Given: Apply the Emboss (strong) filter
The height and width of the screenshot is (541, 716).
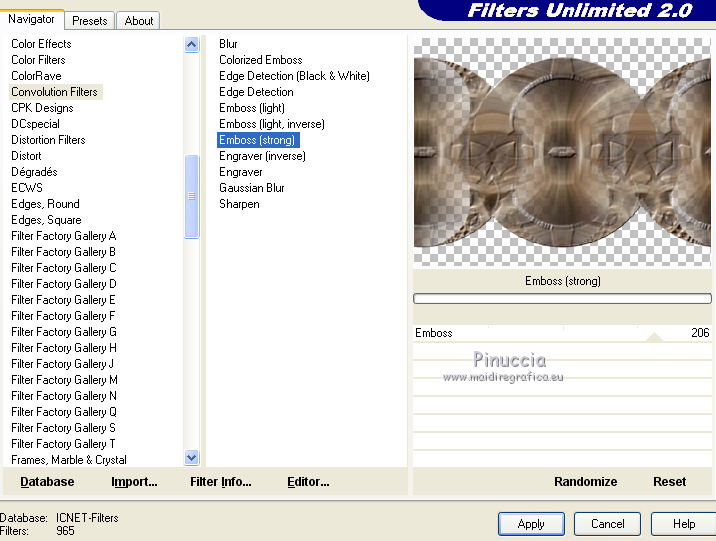Looking at the screenshot, I should pyautogui.click(x=531, y=524).
